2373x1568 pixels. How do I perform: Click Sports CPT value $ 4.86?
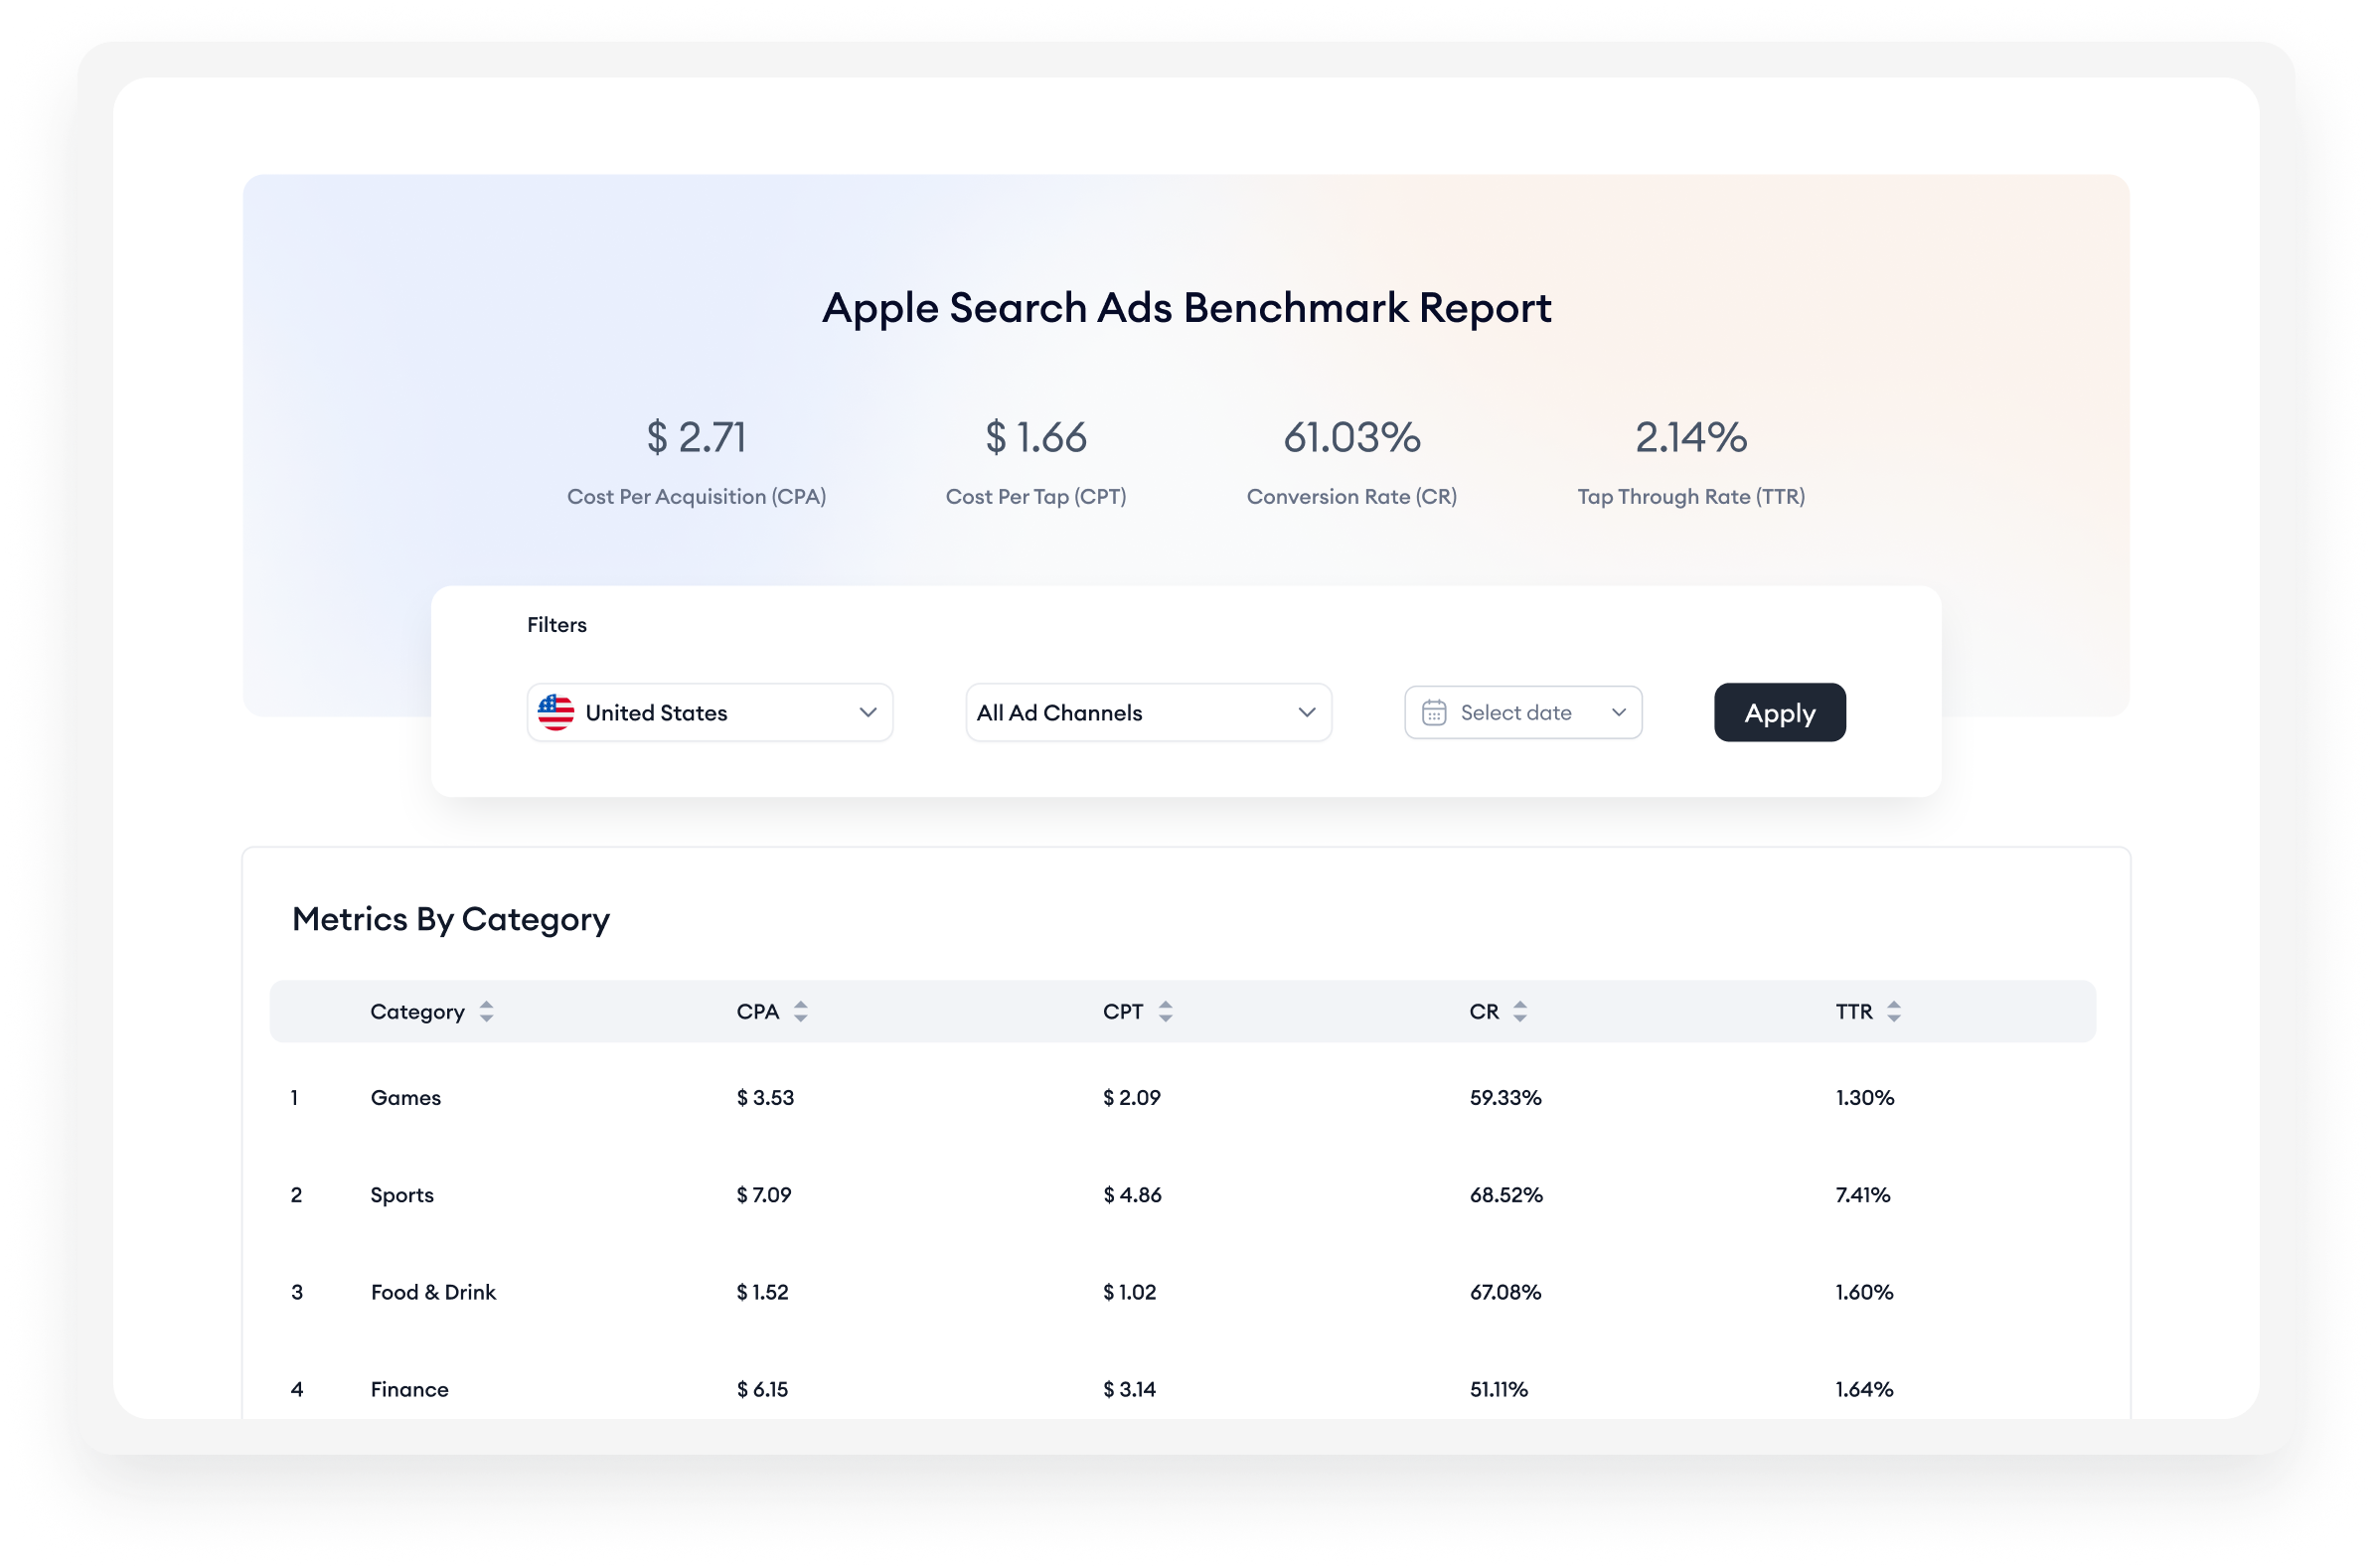(1132, 1194)
